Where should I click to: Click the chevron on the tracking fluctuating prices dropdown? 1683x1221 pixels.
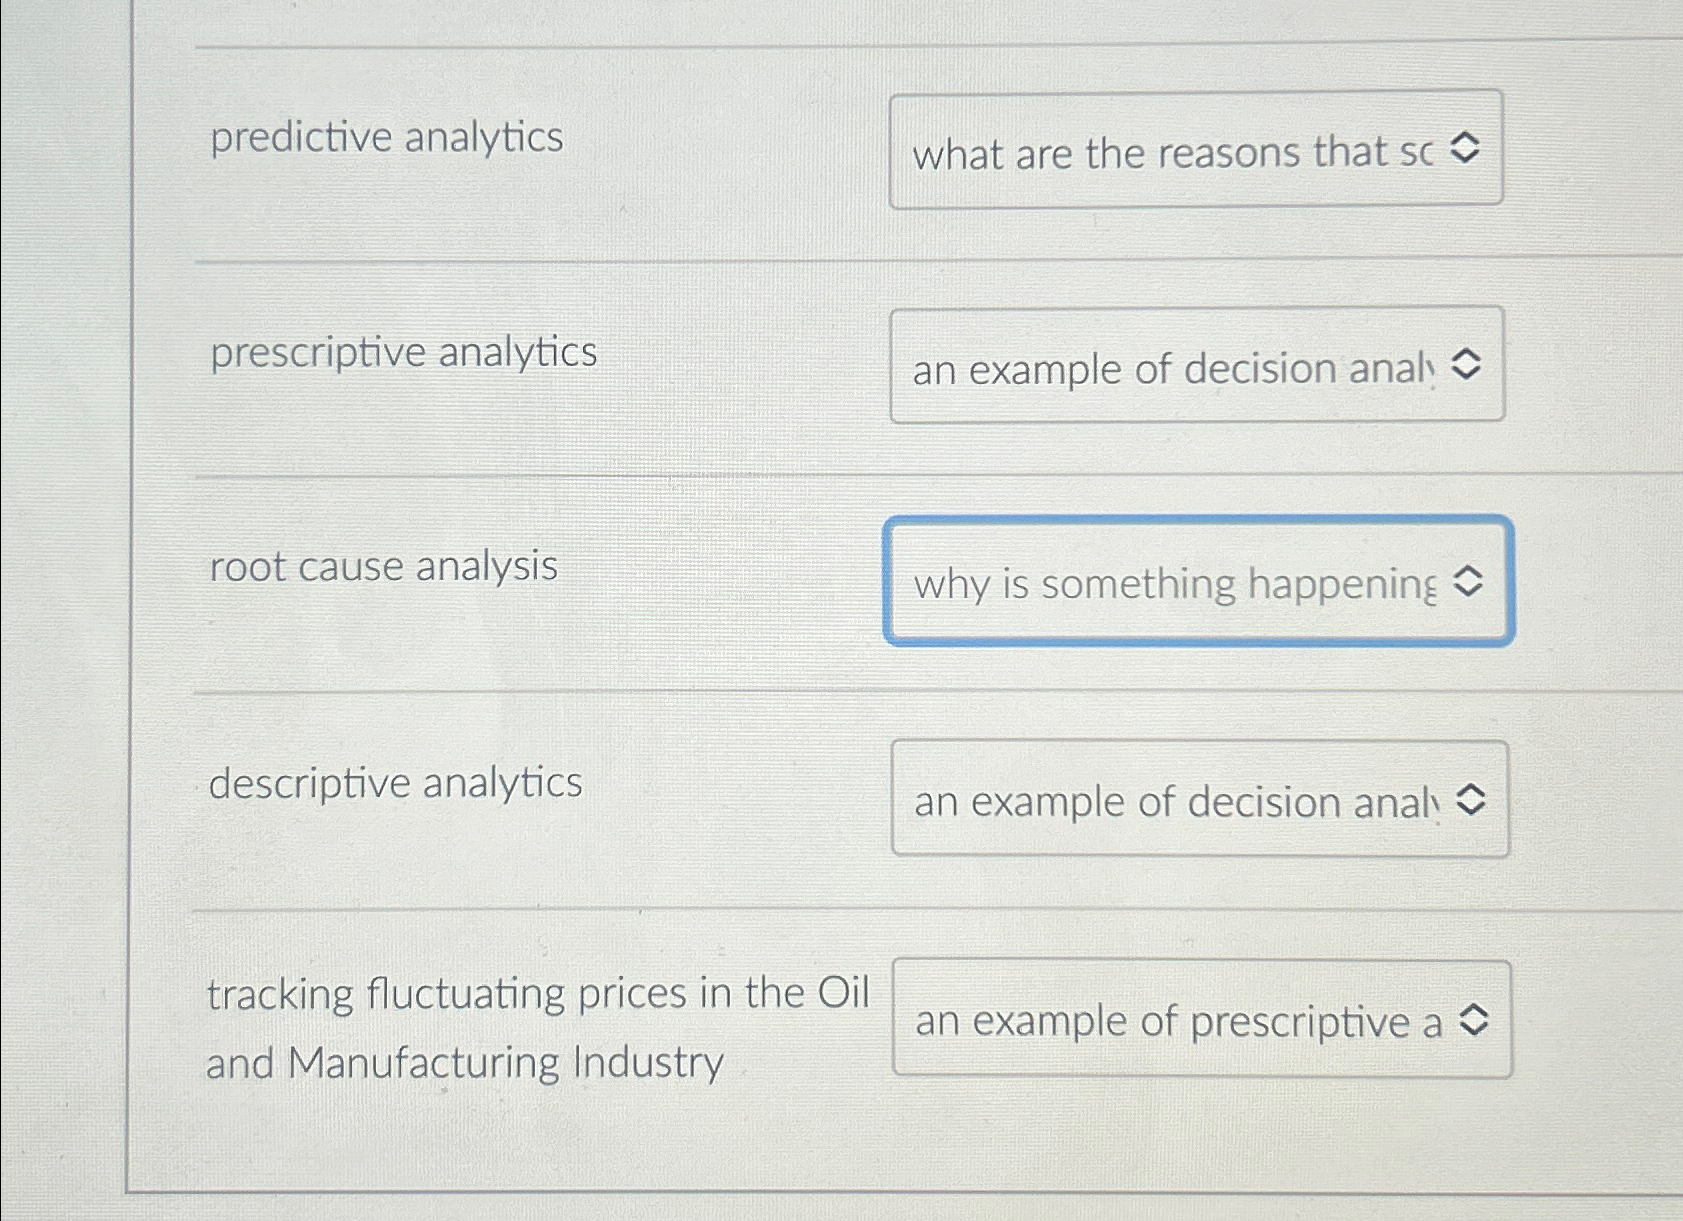click(1472, 1021)
